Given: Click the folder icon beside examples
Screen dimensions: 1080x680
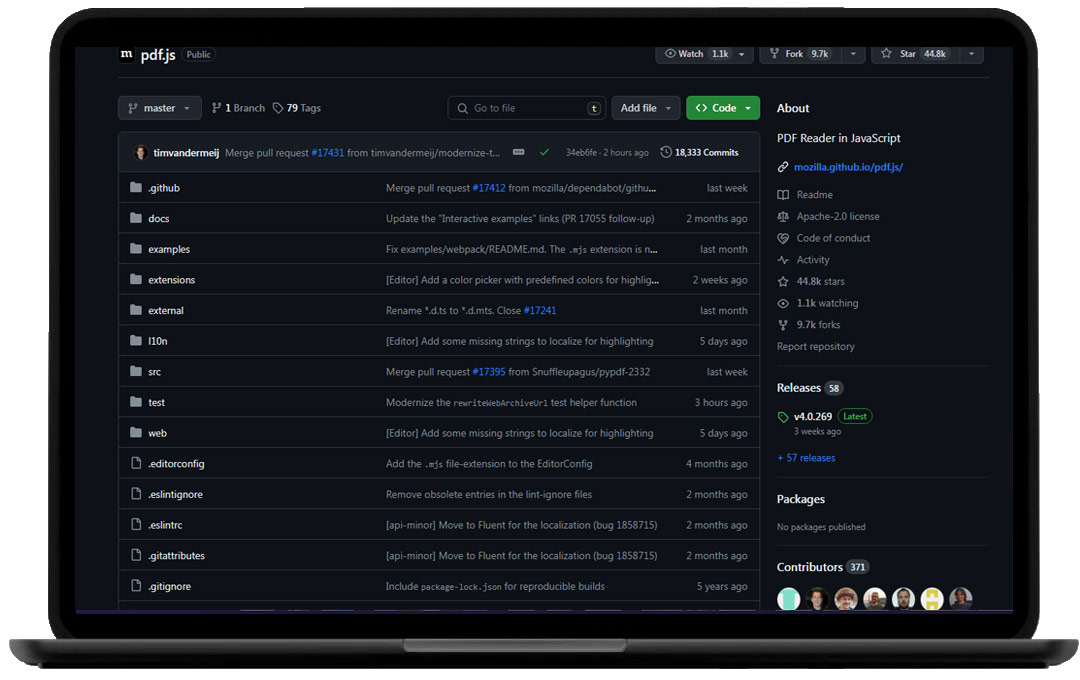Looking at the screenshot, I should coord(136,249).
